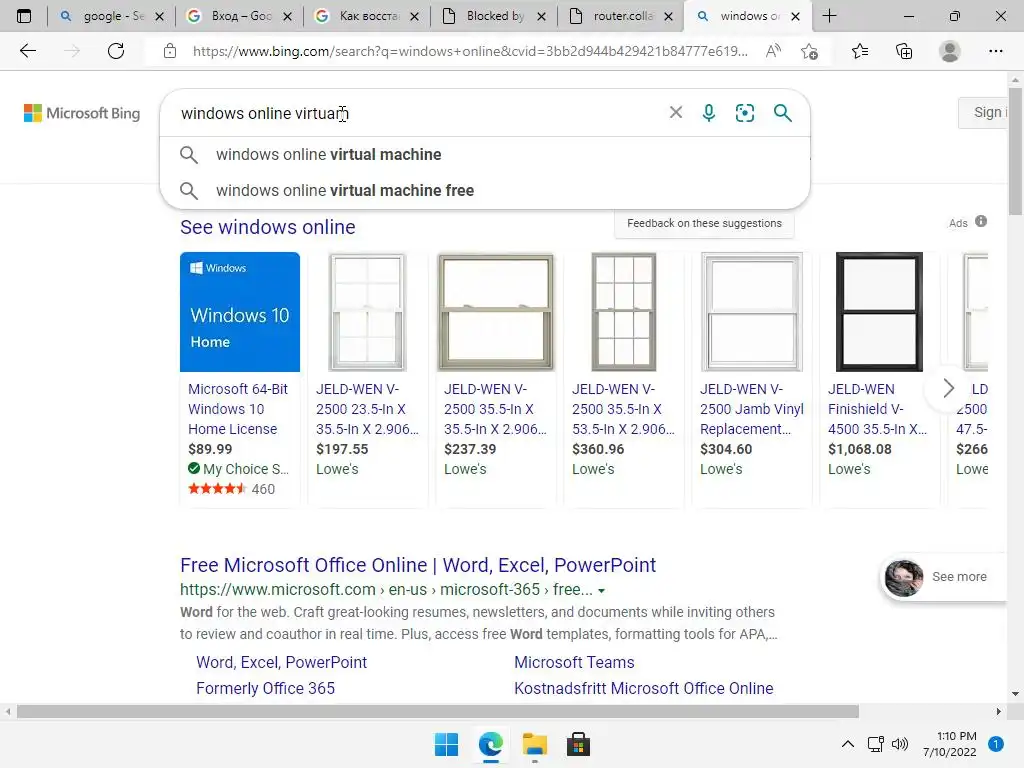Open the tab actions menu icon

pyautogui.click(x=24, y=16)
